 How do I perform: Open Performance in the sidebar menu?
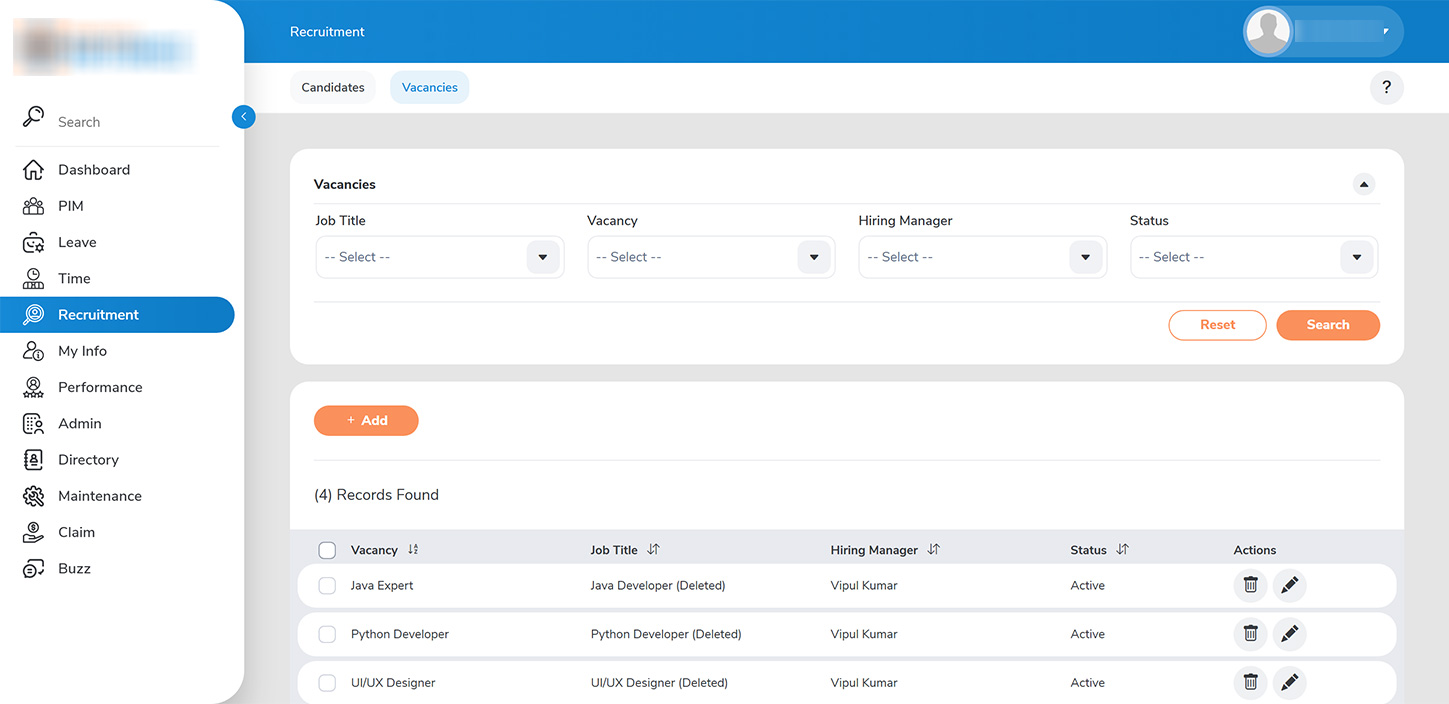pos(100,387)
